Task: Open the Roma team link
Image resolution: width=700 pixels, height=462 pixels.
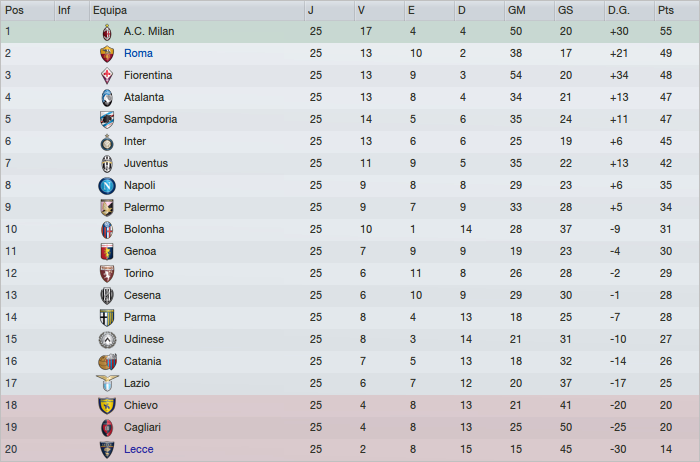Action: point(138,53)
